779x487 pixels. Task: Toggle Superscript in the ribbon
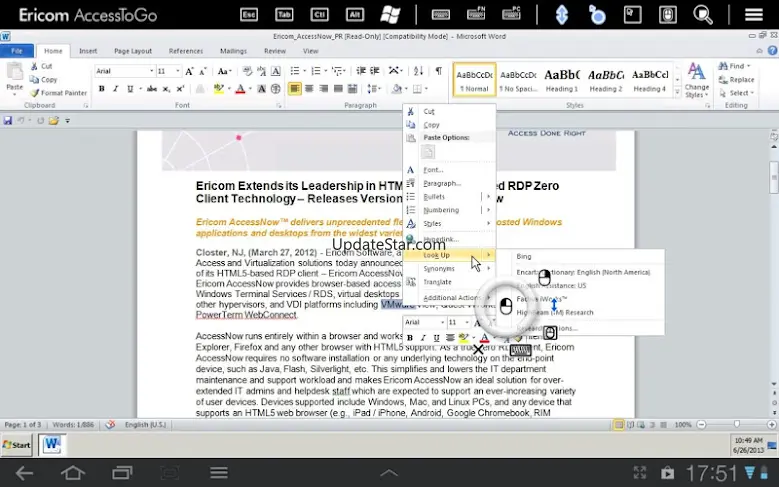click(180, 89)
